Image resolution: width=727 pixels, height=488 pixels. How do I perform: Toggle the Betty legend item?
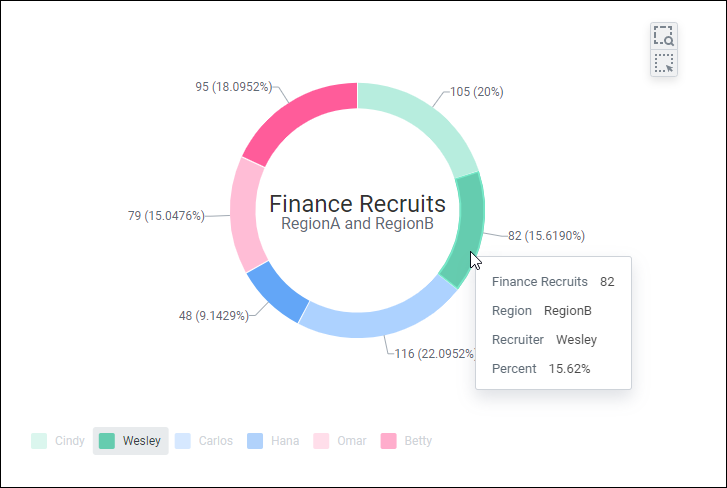[x=407, y=441]
